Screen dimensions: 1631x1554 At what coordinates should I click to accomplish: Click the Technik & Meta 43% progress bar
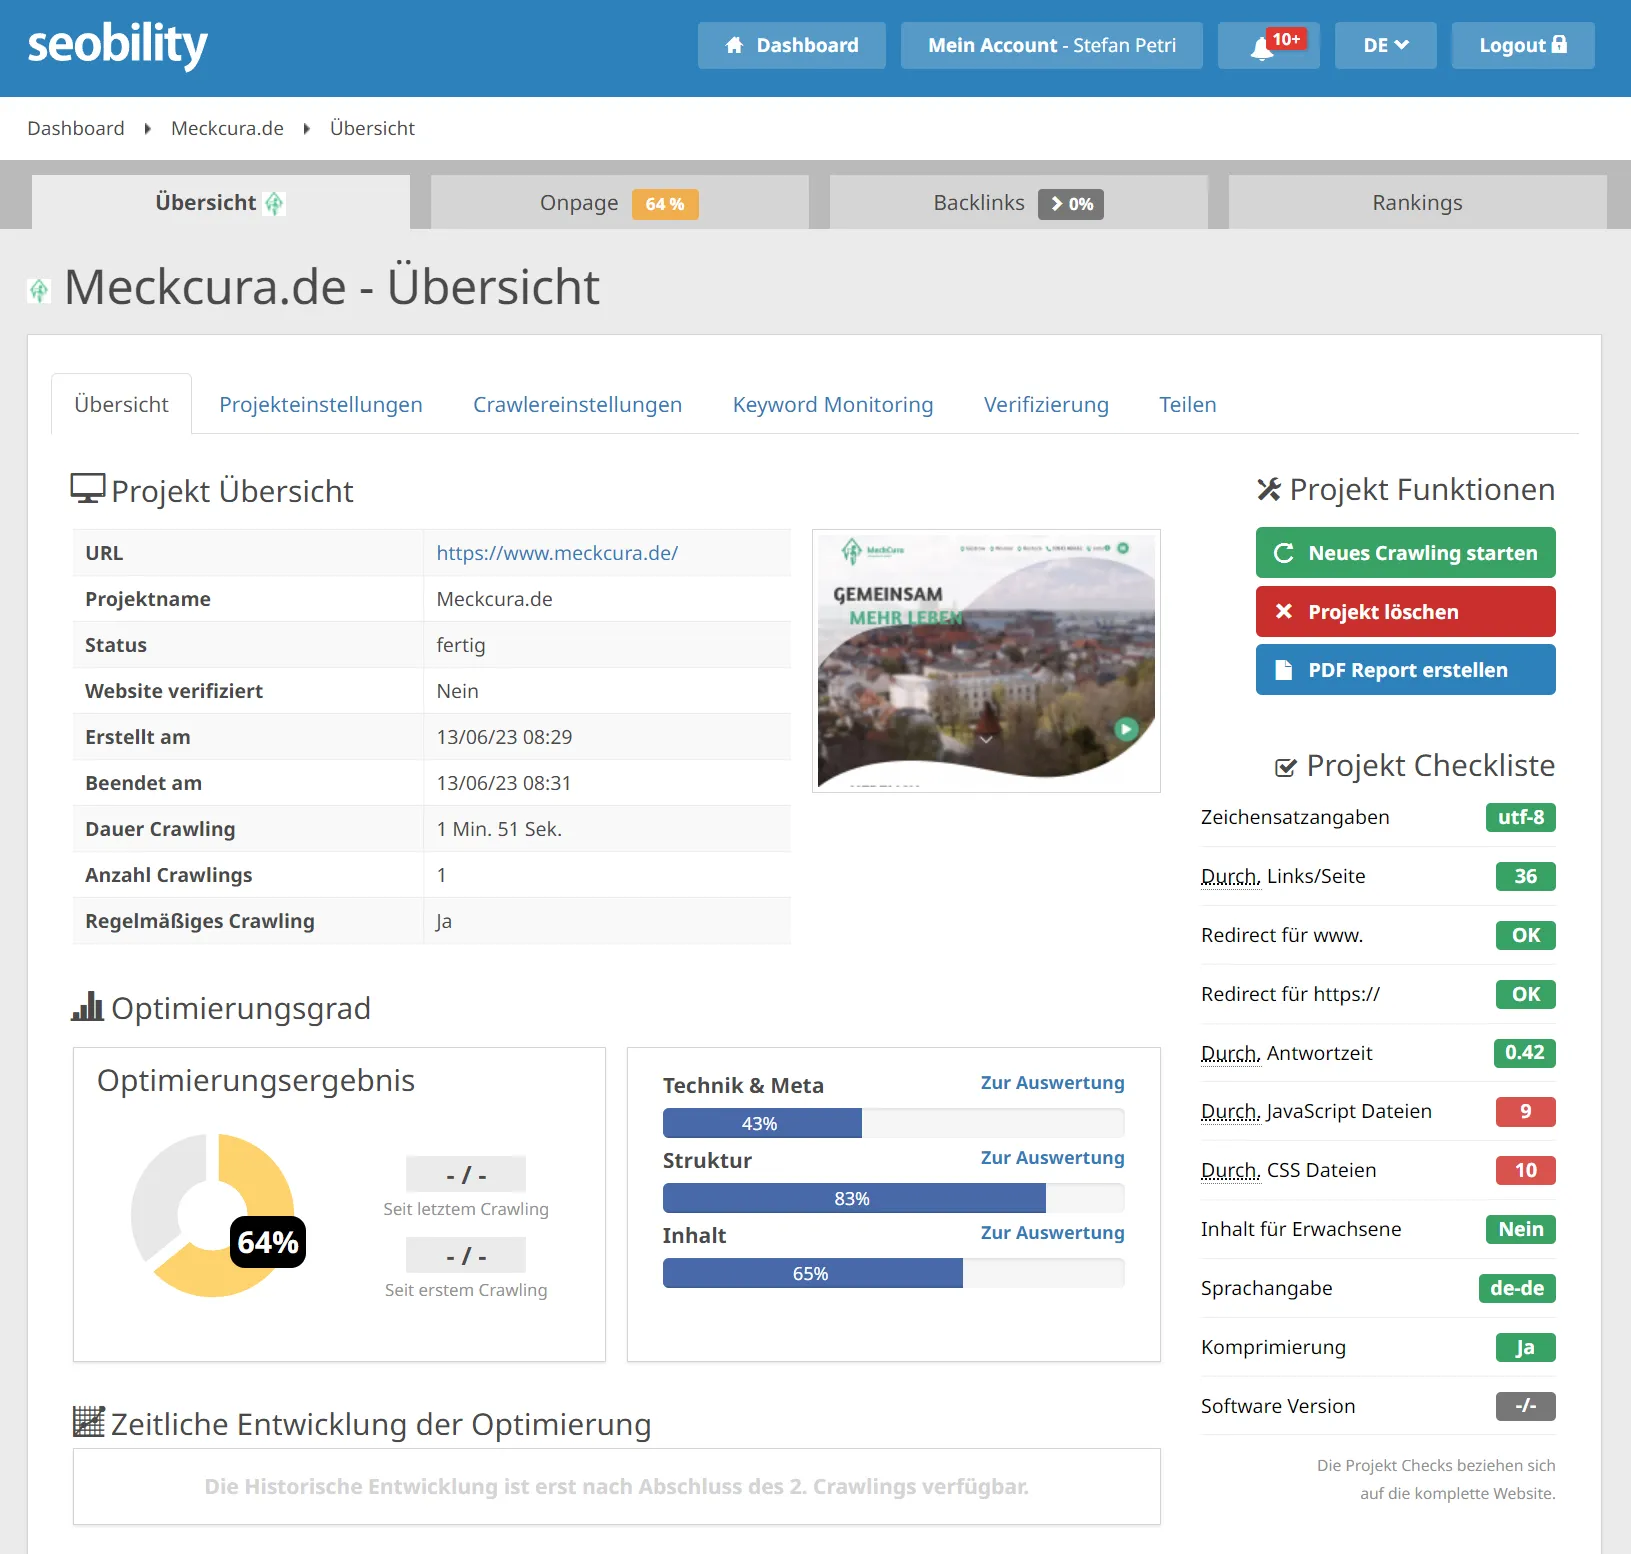point(893,1123)
